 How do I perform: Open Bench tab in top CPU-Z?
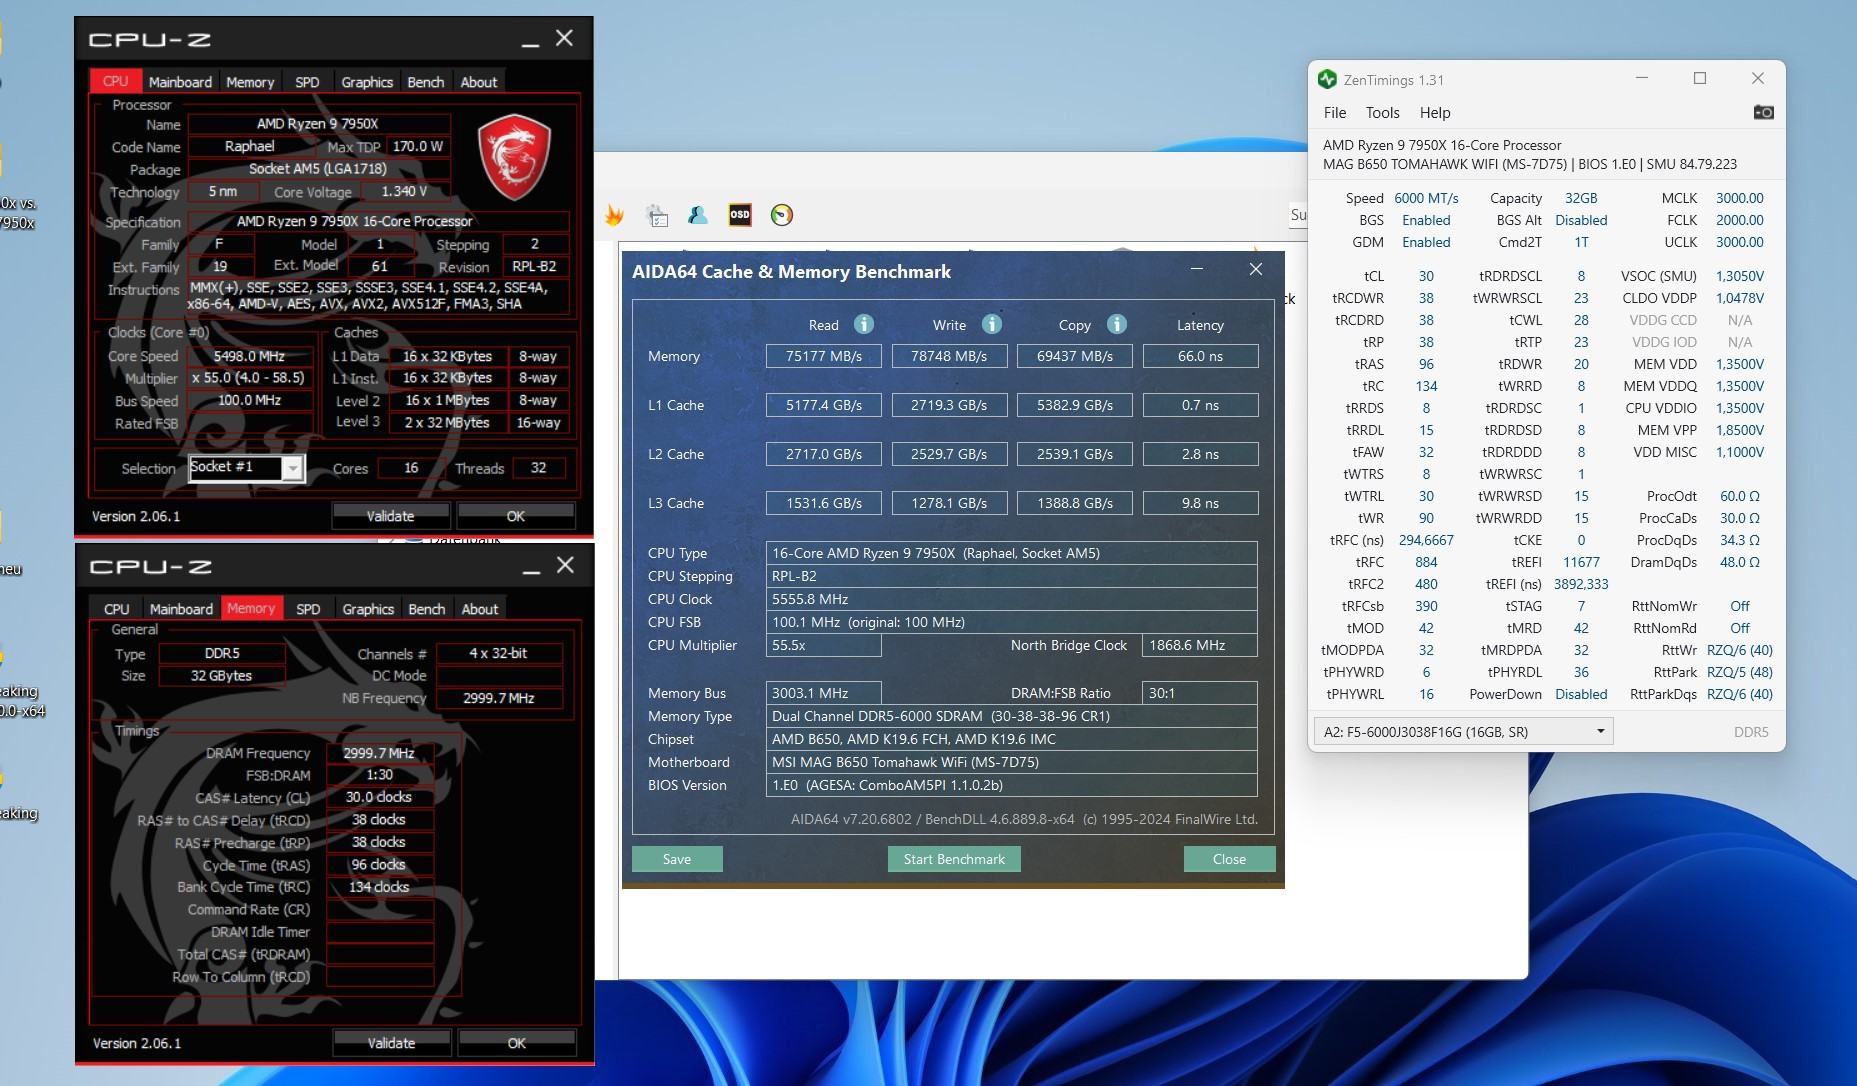tap(425, 82)
